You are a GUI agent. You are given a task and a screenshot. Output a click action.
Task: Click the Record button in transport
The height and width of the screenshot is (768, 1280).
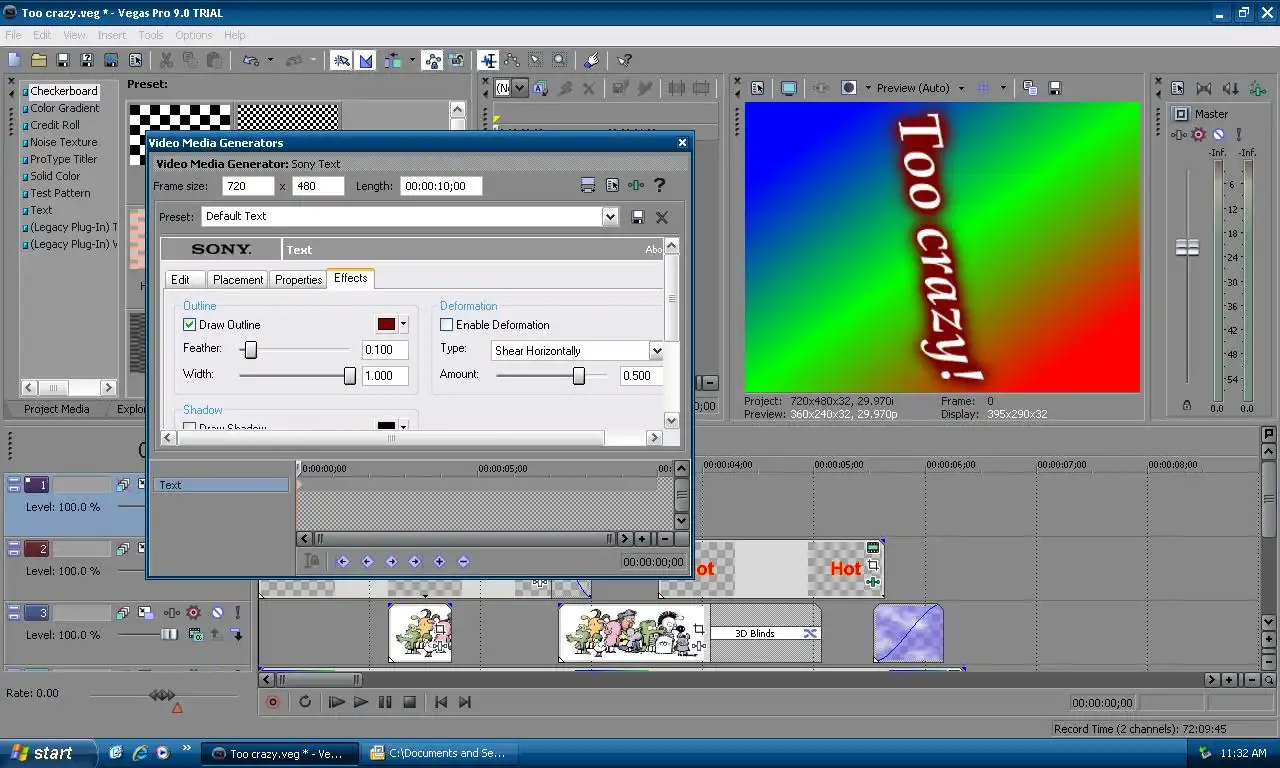[273, 702]
